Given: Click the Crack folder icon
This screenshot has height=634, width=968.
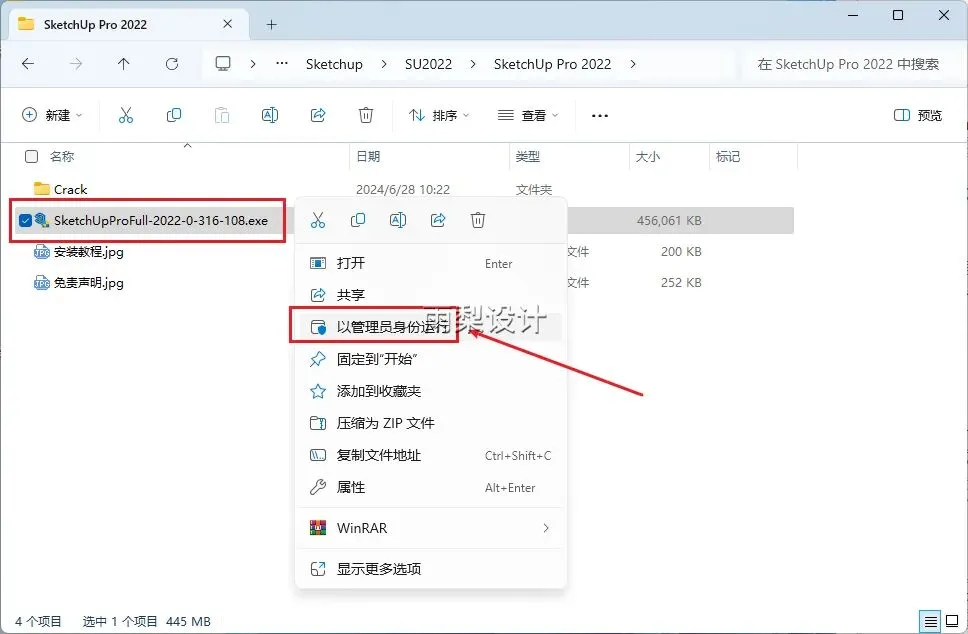Looking at the screenshot, I should click(41, 189).
